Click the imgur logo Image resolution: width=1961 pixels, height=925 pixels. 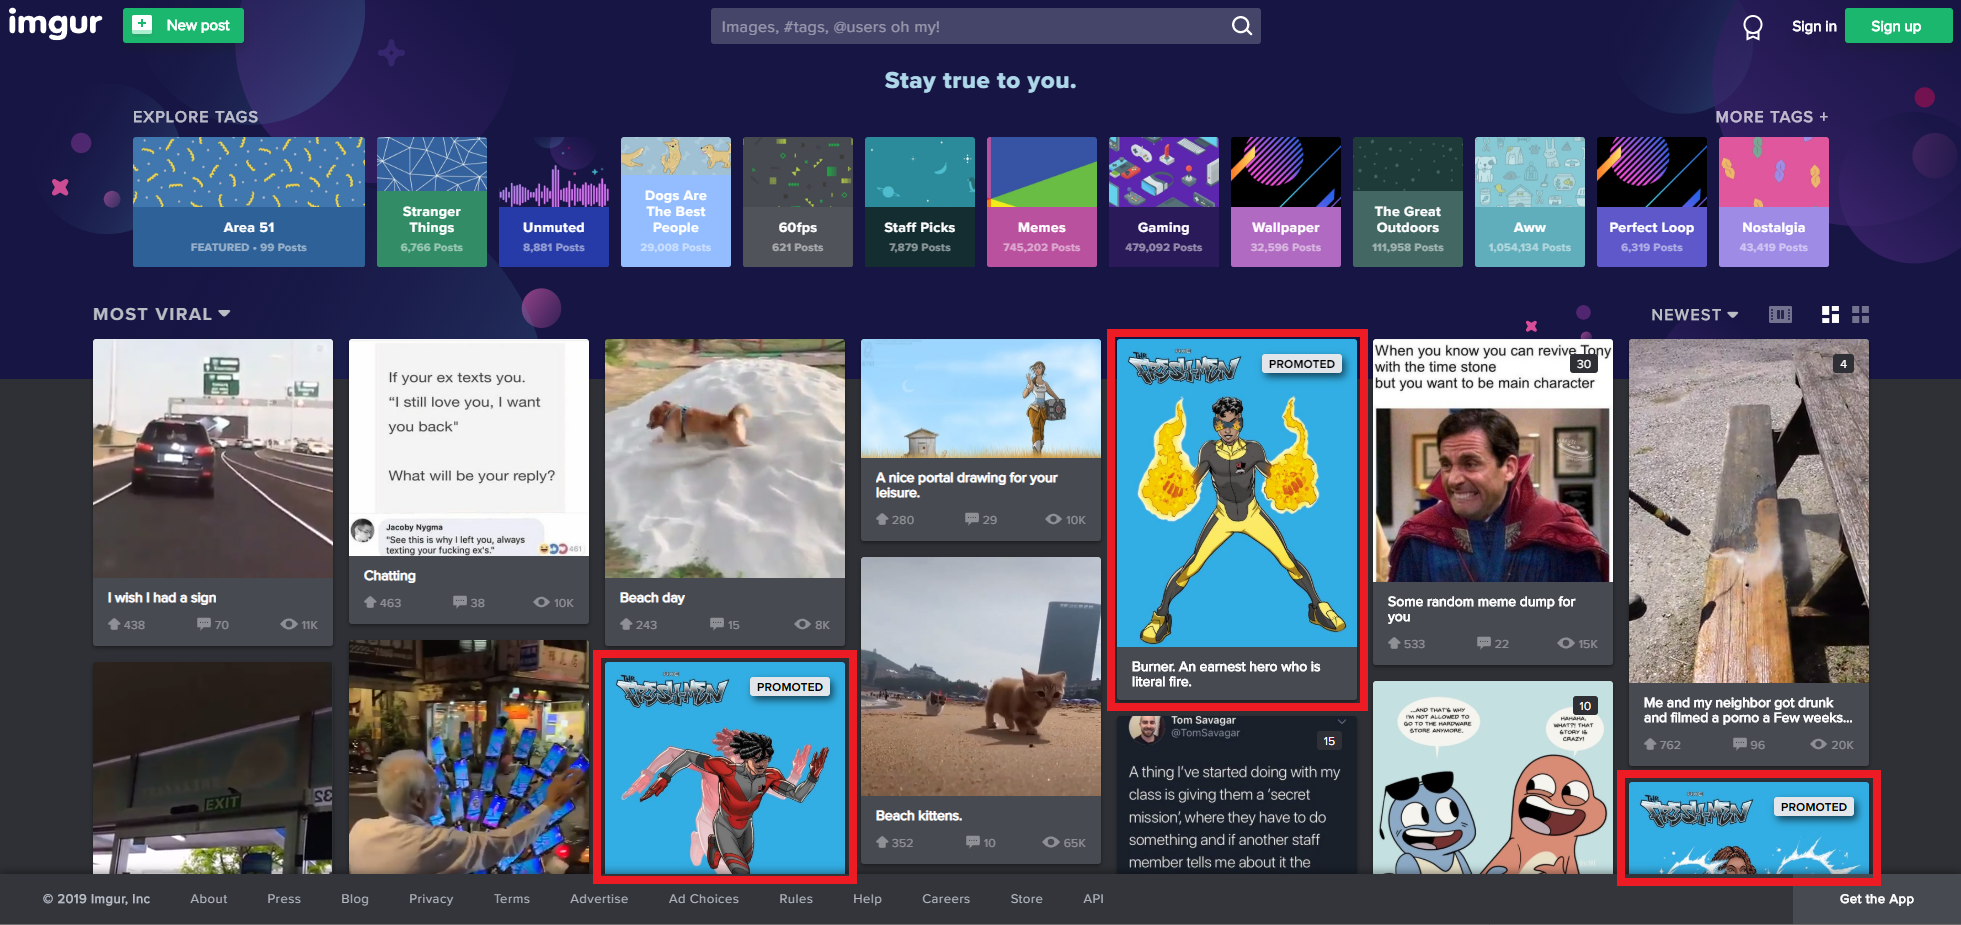click(56, 25)
